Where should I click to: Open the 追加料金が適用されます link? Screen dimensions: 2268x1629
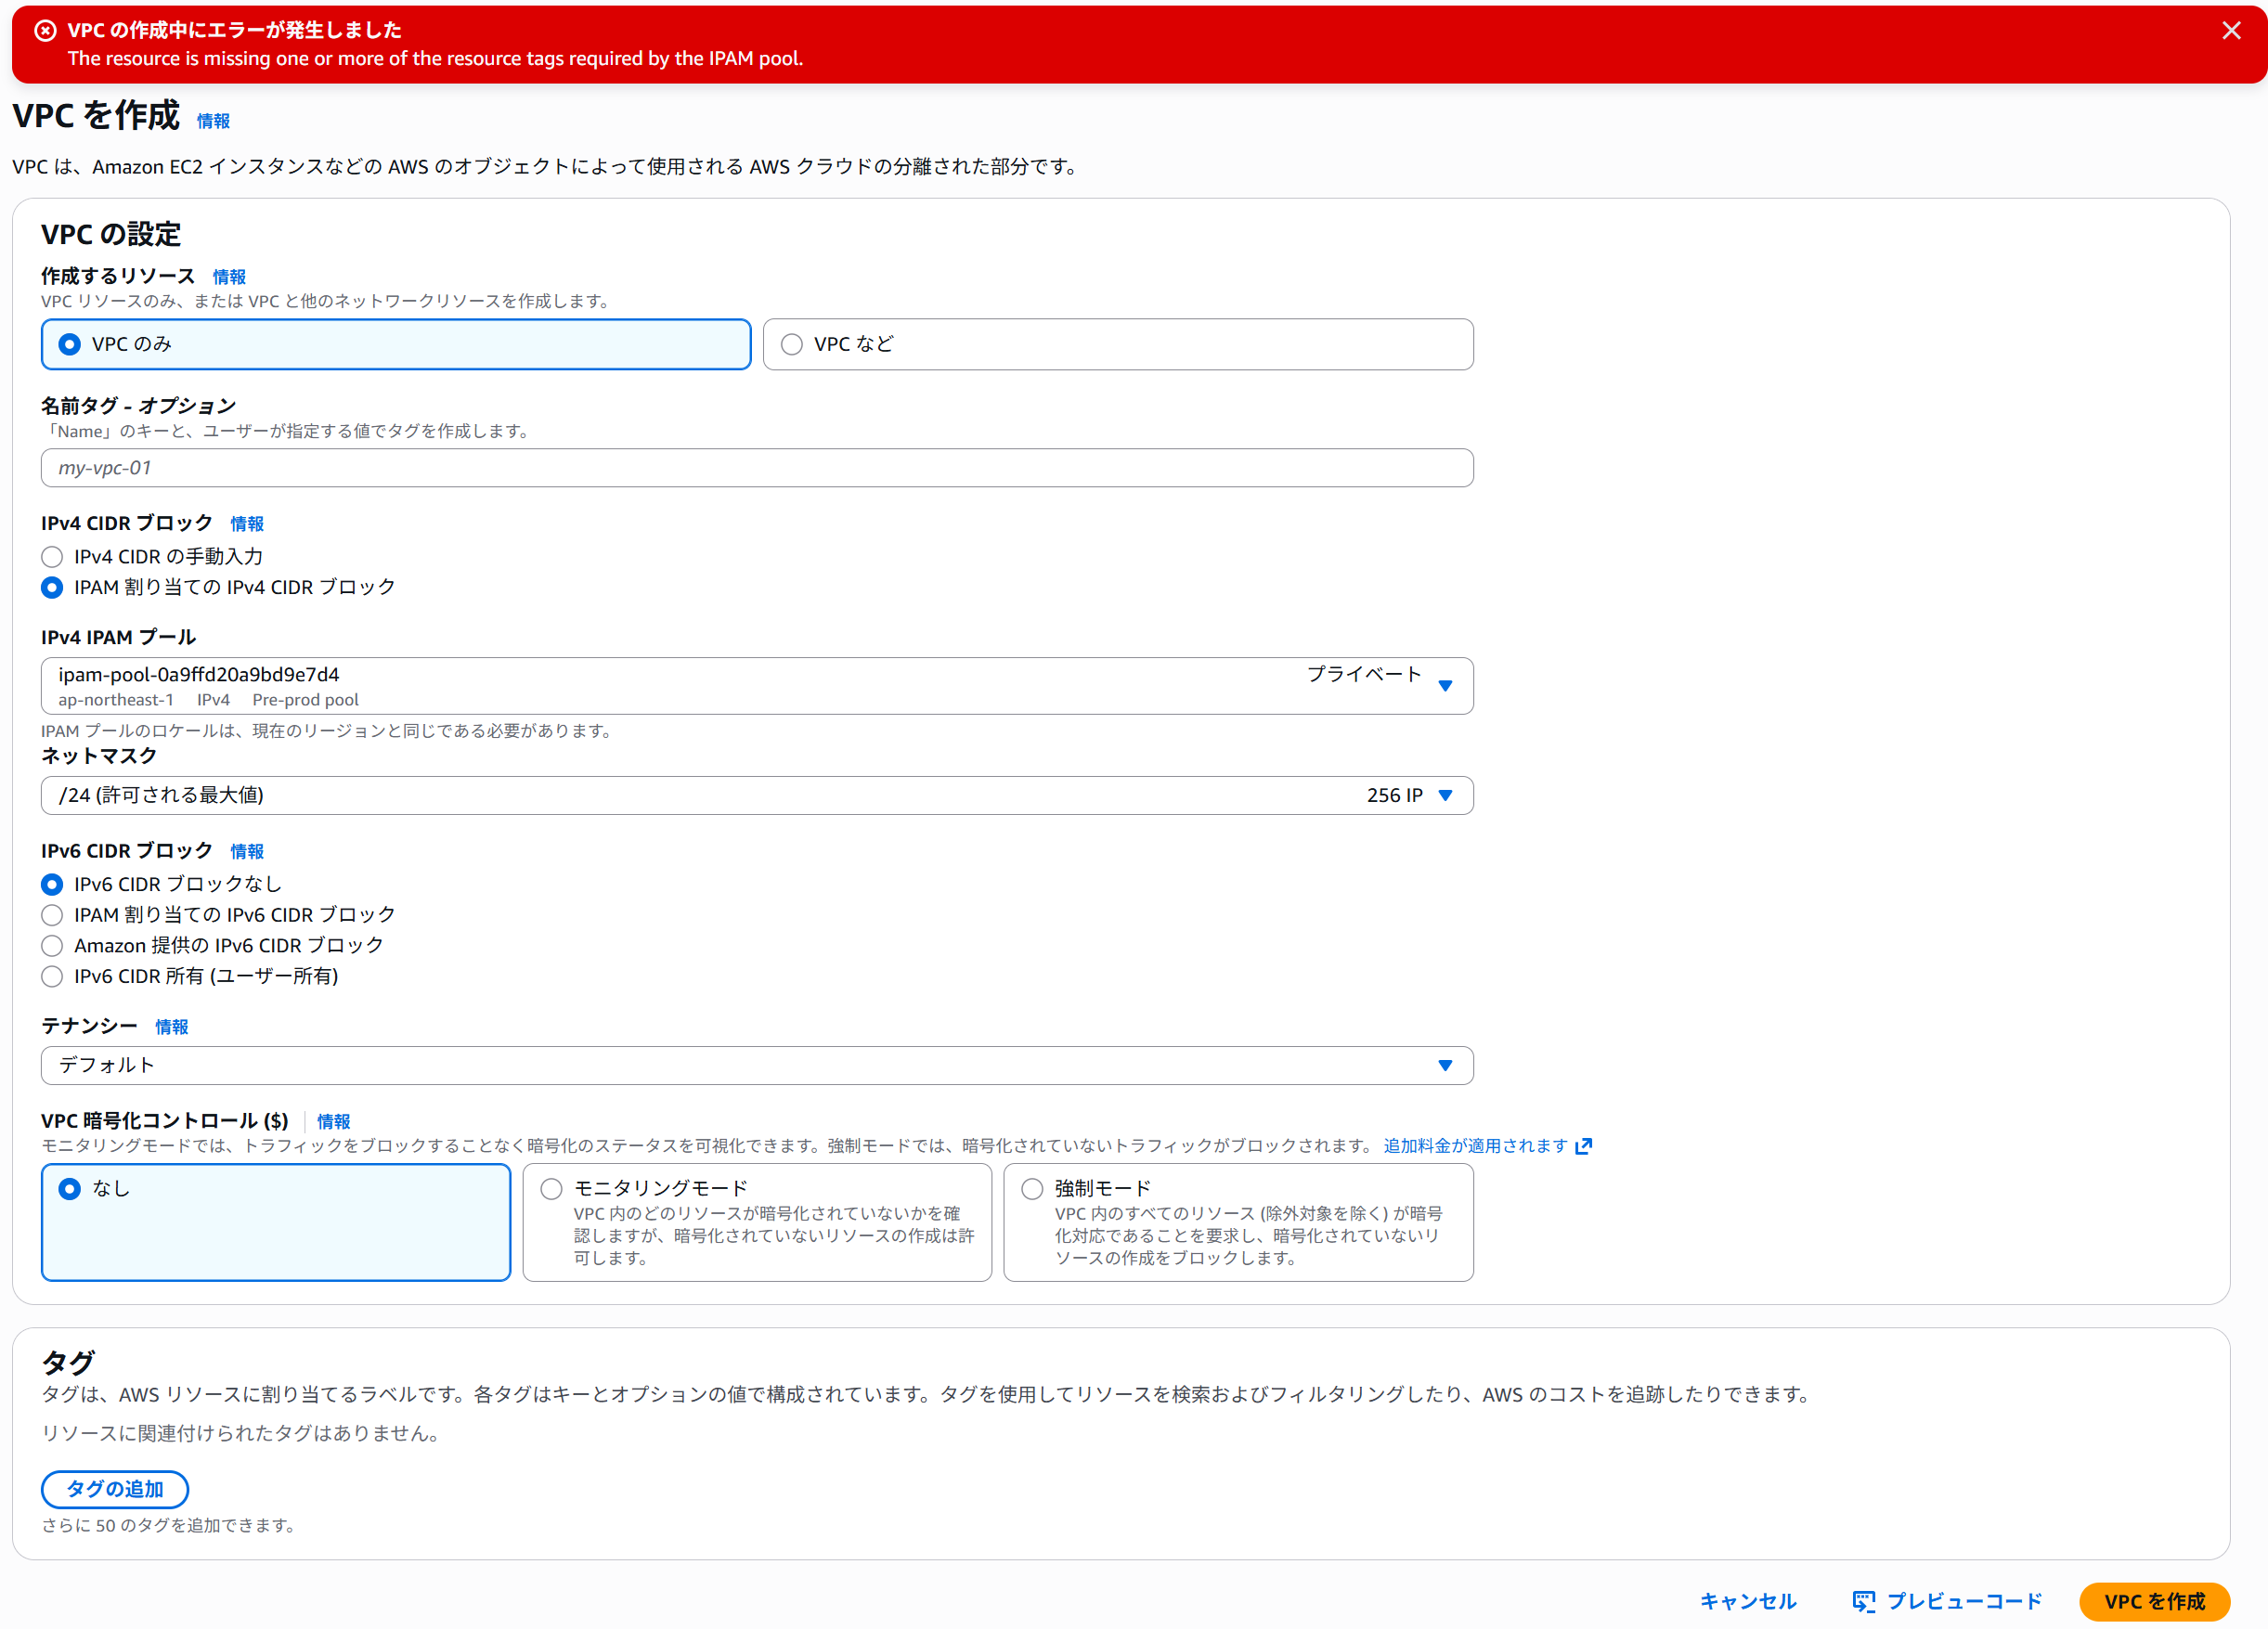1475,1146
